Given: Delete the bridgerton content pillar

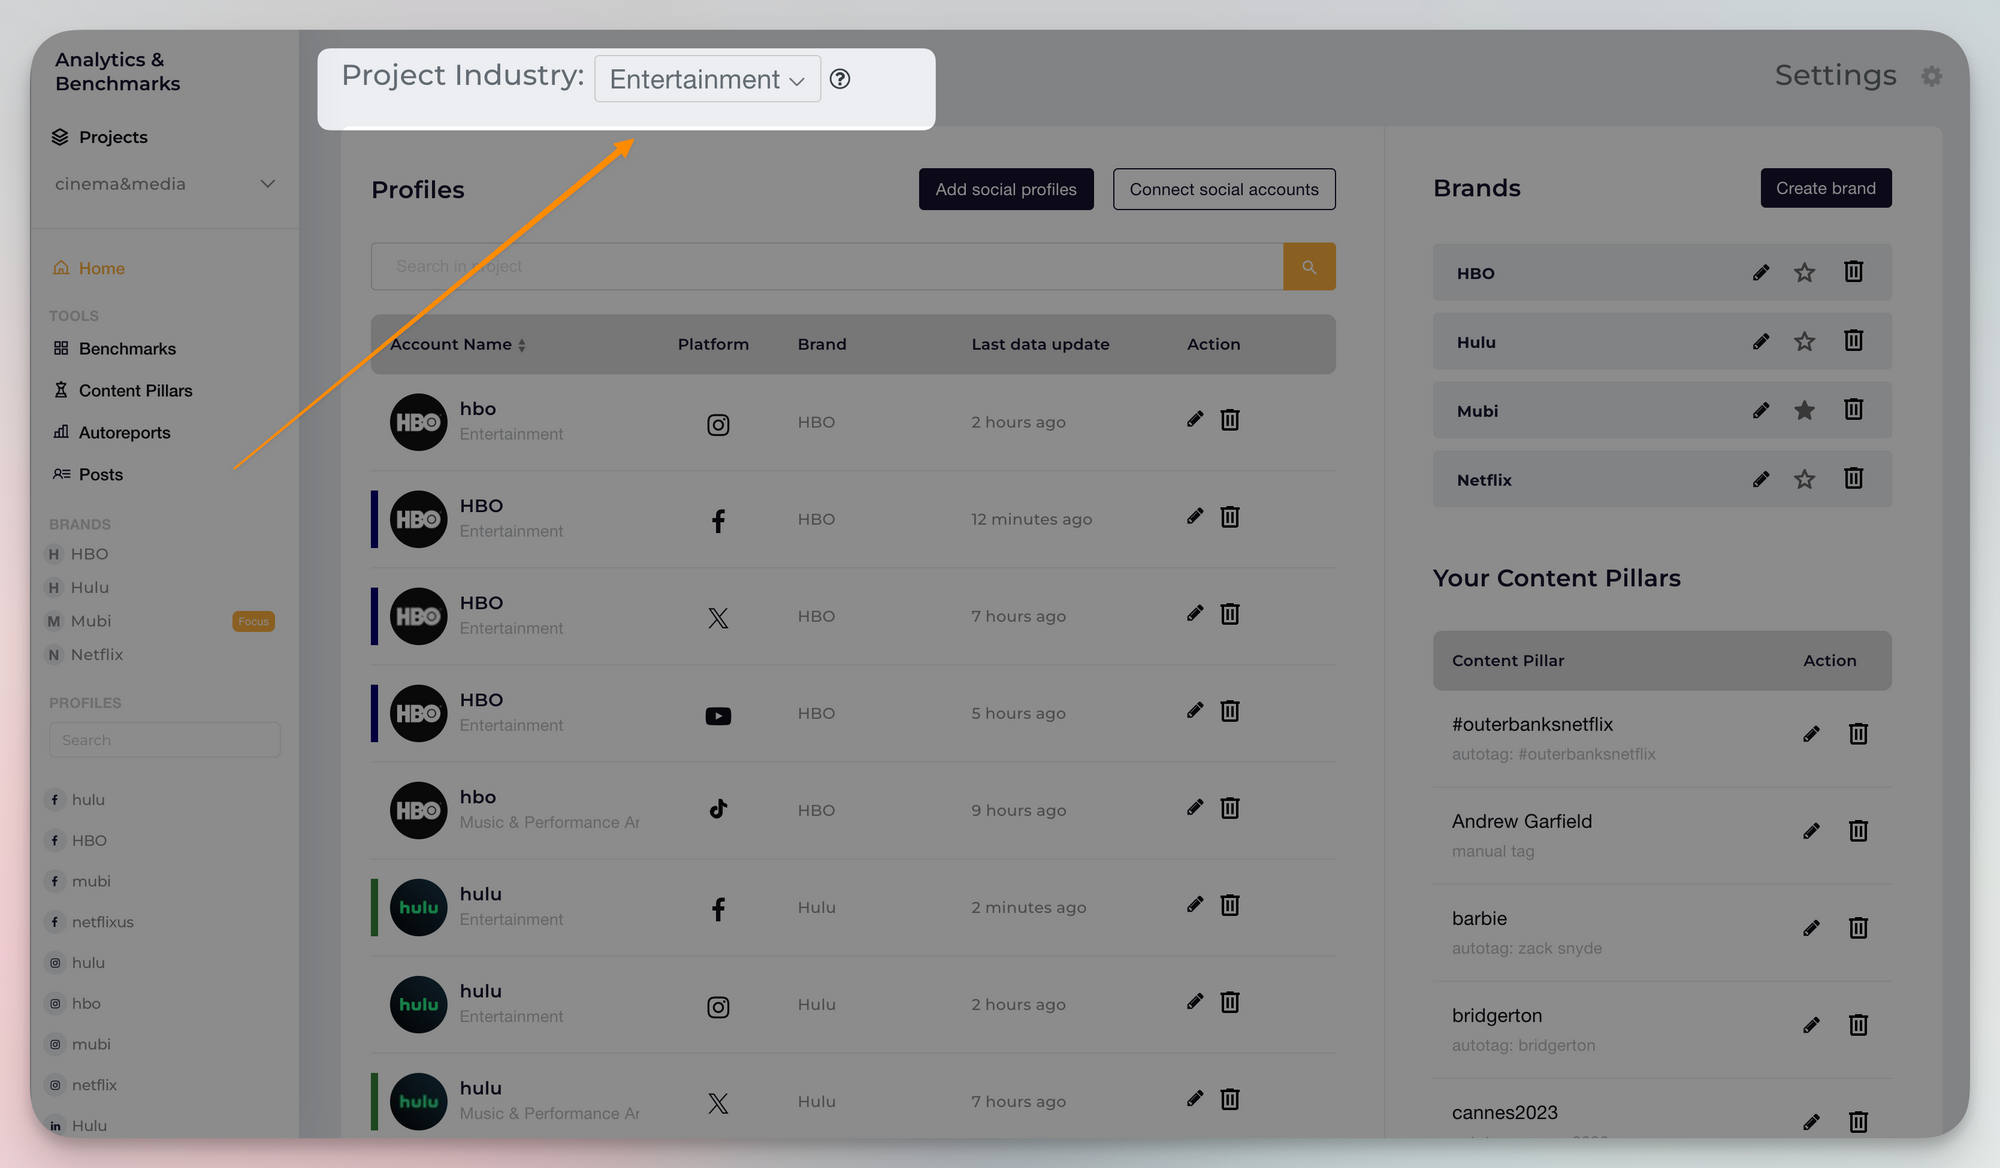Looking at the screenshot, I should click(x=1858, y=1026).
